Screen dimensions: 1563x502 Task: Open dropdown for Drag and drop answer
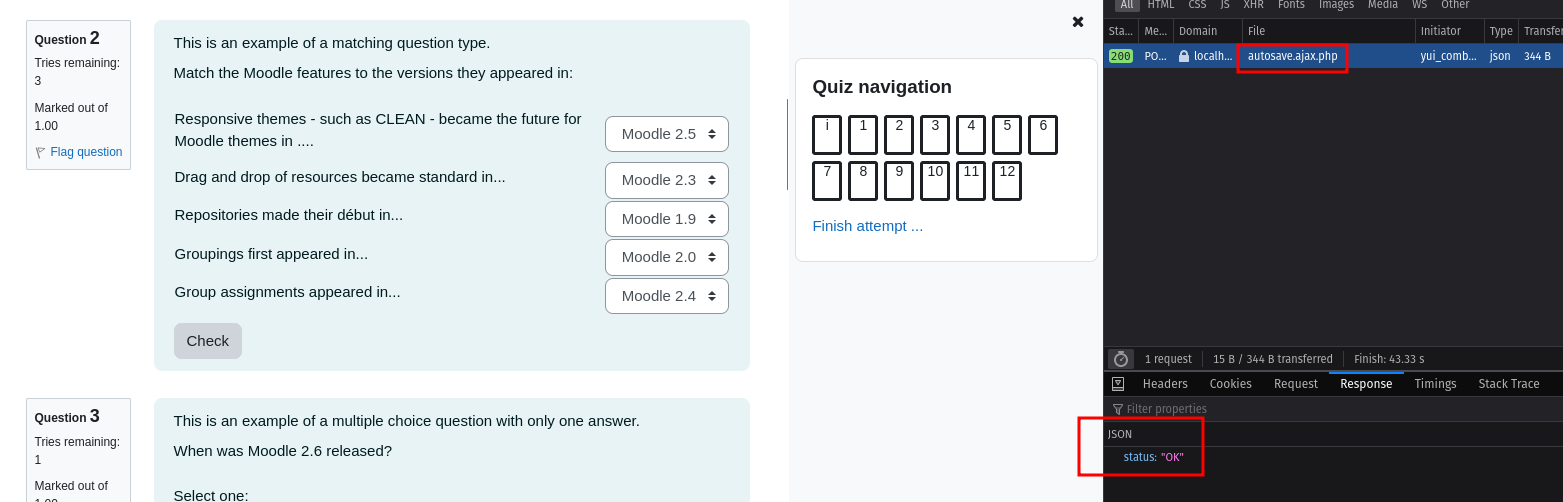tap(667, 180)
